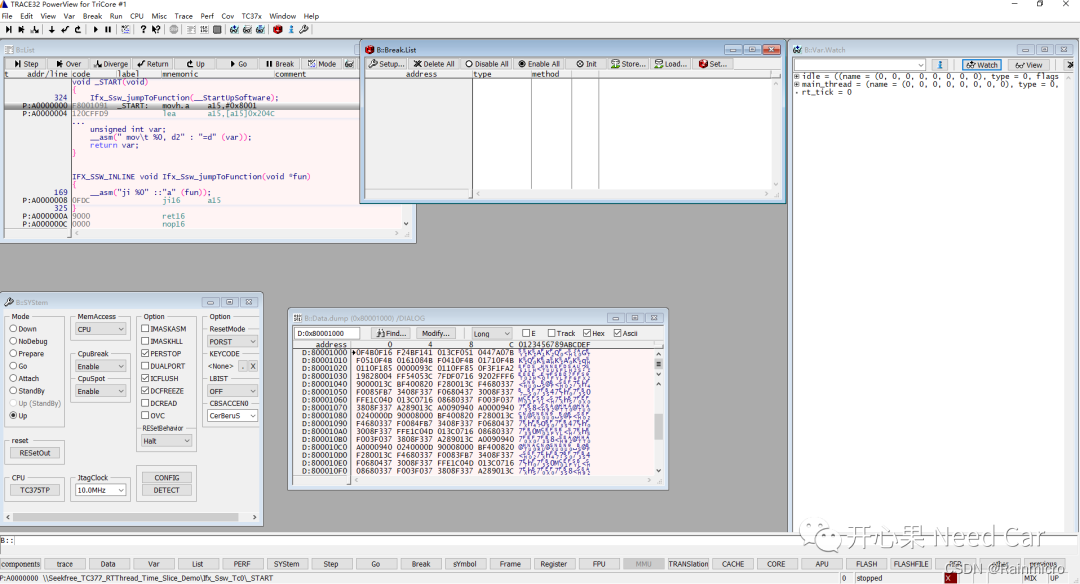Open the FLASH window from bottom toolbar
The height and width of the screenshot is (584, 1080).
(x=865, y=563)
